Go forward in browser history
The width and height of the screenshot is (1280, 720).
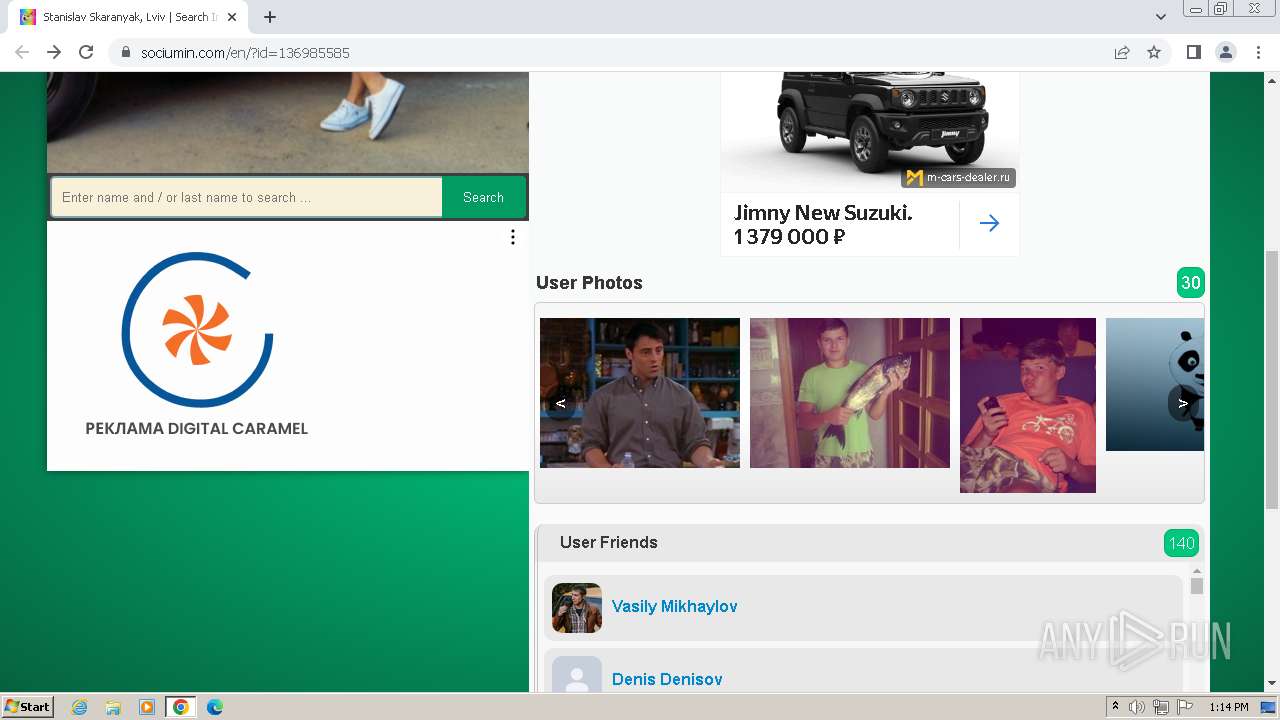(54, 52)
